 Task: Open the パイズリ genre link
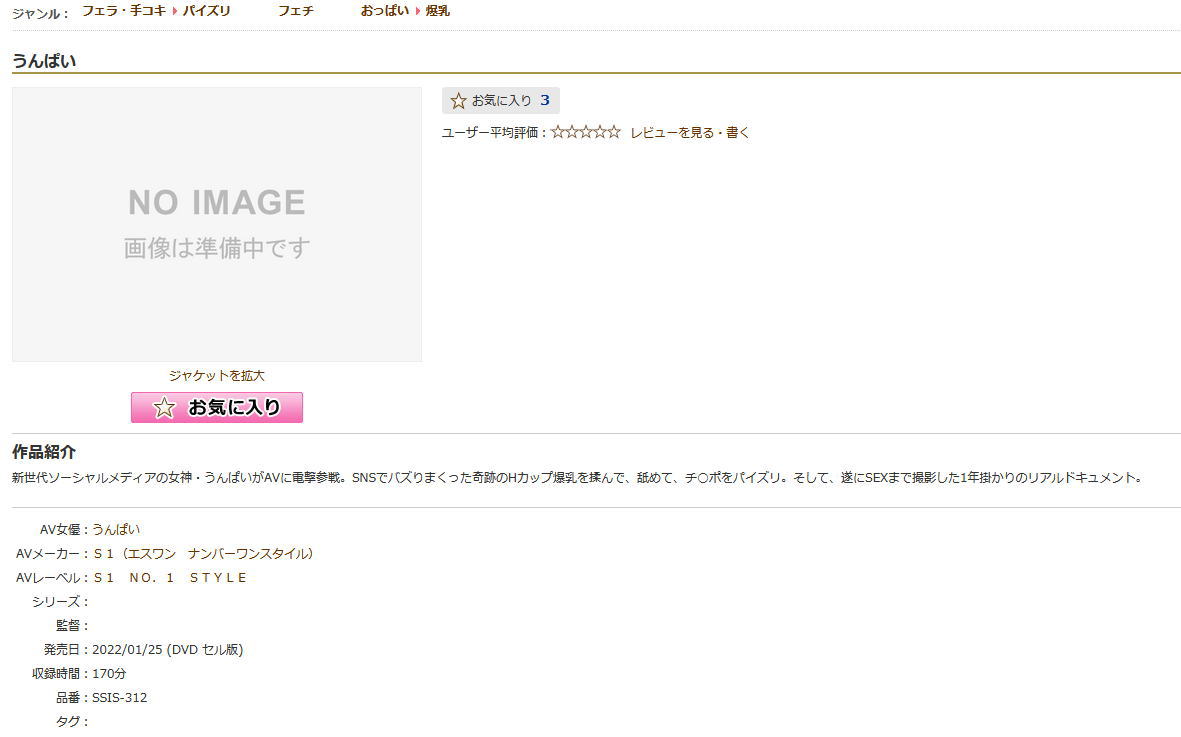(x=206, y=11)
